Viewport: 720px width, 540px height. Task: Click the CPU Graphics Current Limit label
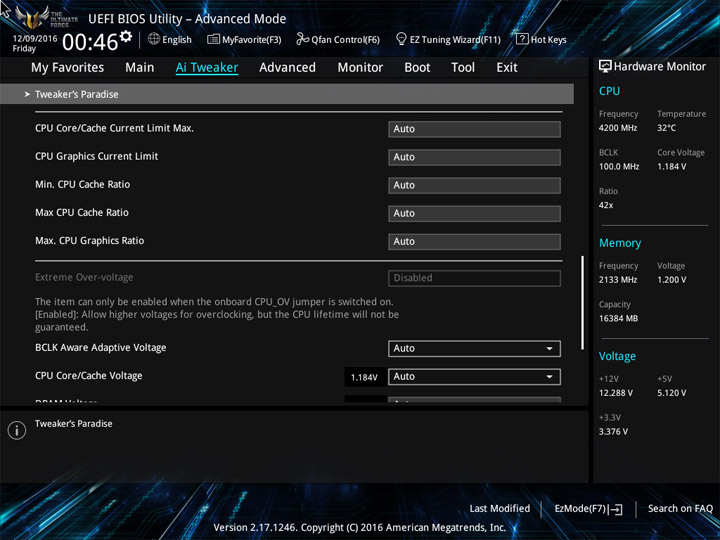point(96,156)
